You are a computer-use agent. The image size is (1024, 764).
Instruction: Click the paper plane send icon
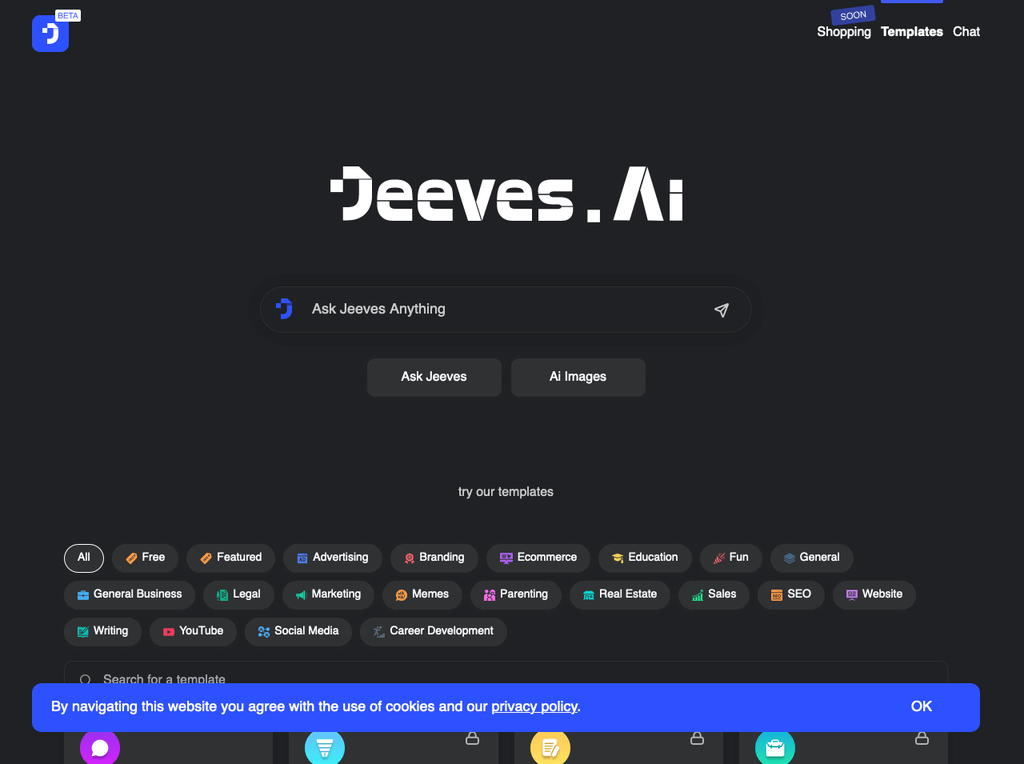[721, 310]
